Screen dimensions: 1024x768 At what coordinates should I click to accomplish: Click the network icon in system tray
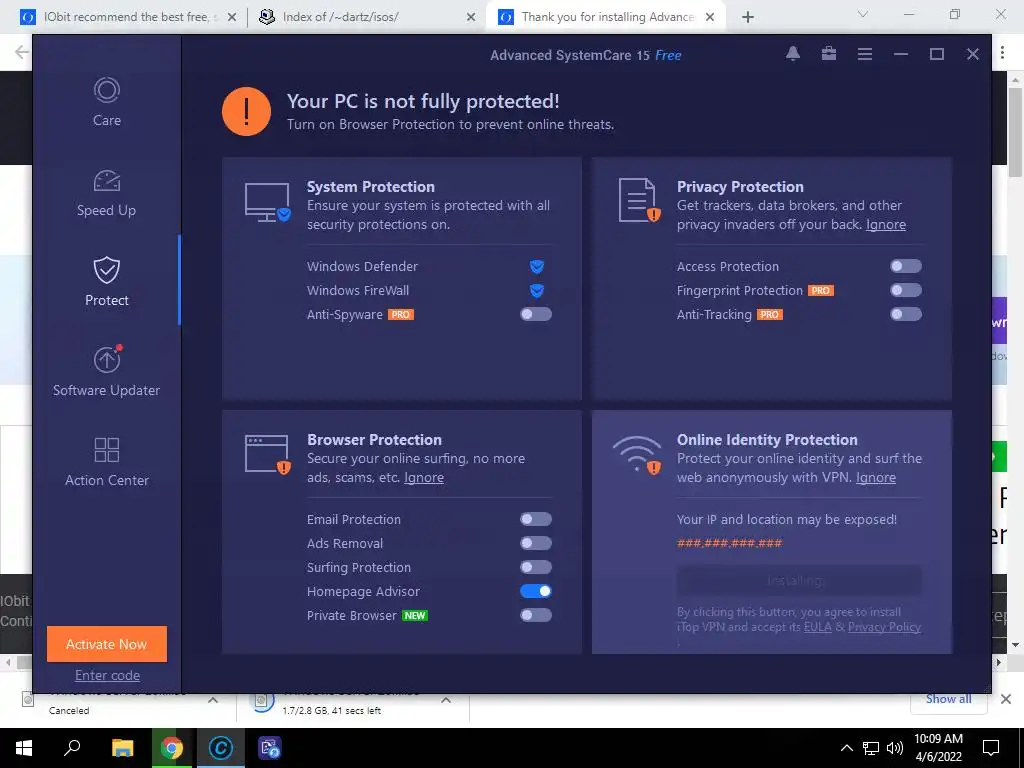[x=871, y=748]
